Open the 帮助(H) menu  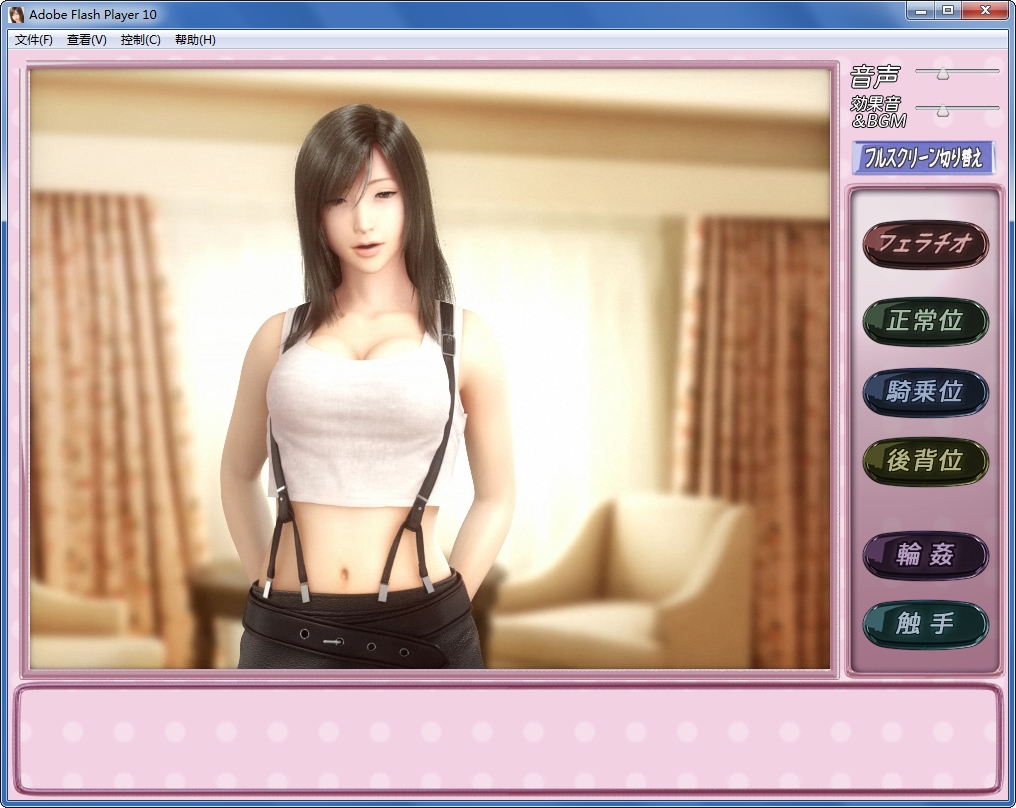(x=195, y=40)
